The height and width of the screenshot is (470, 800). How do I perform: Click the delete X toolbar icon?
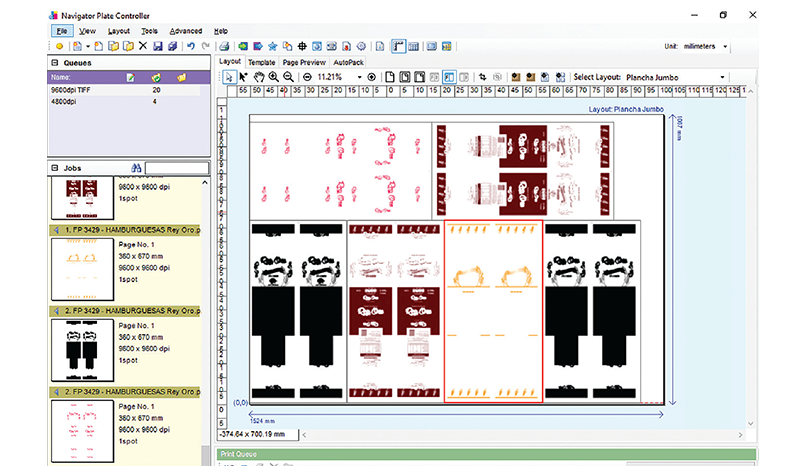[143, 46]
